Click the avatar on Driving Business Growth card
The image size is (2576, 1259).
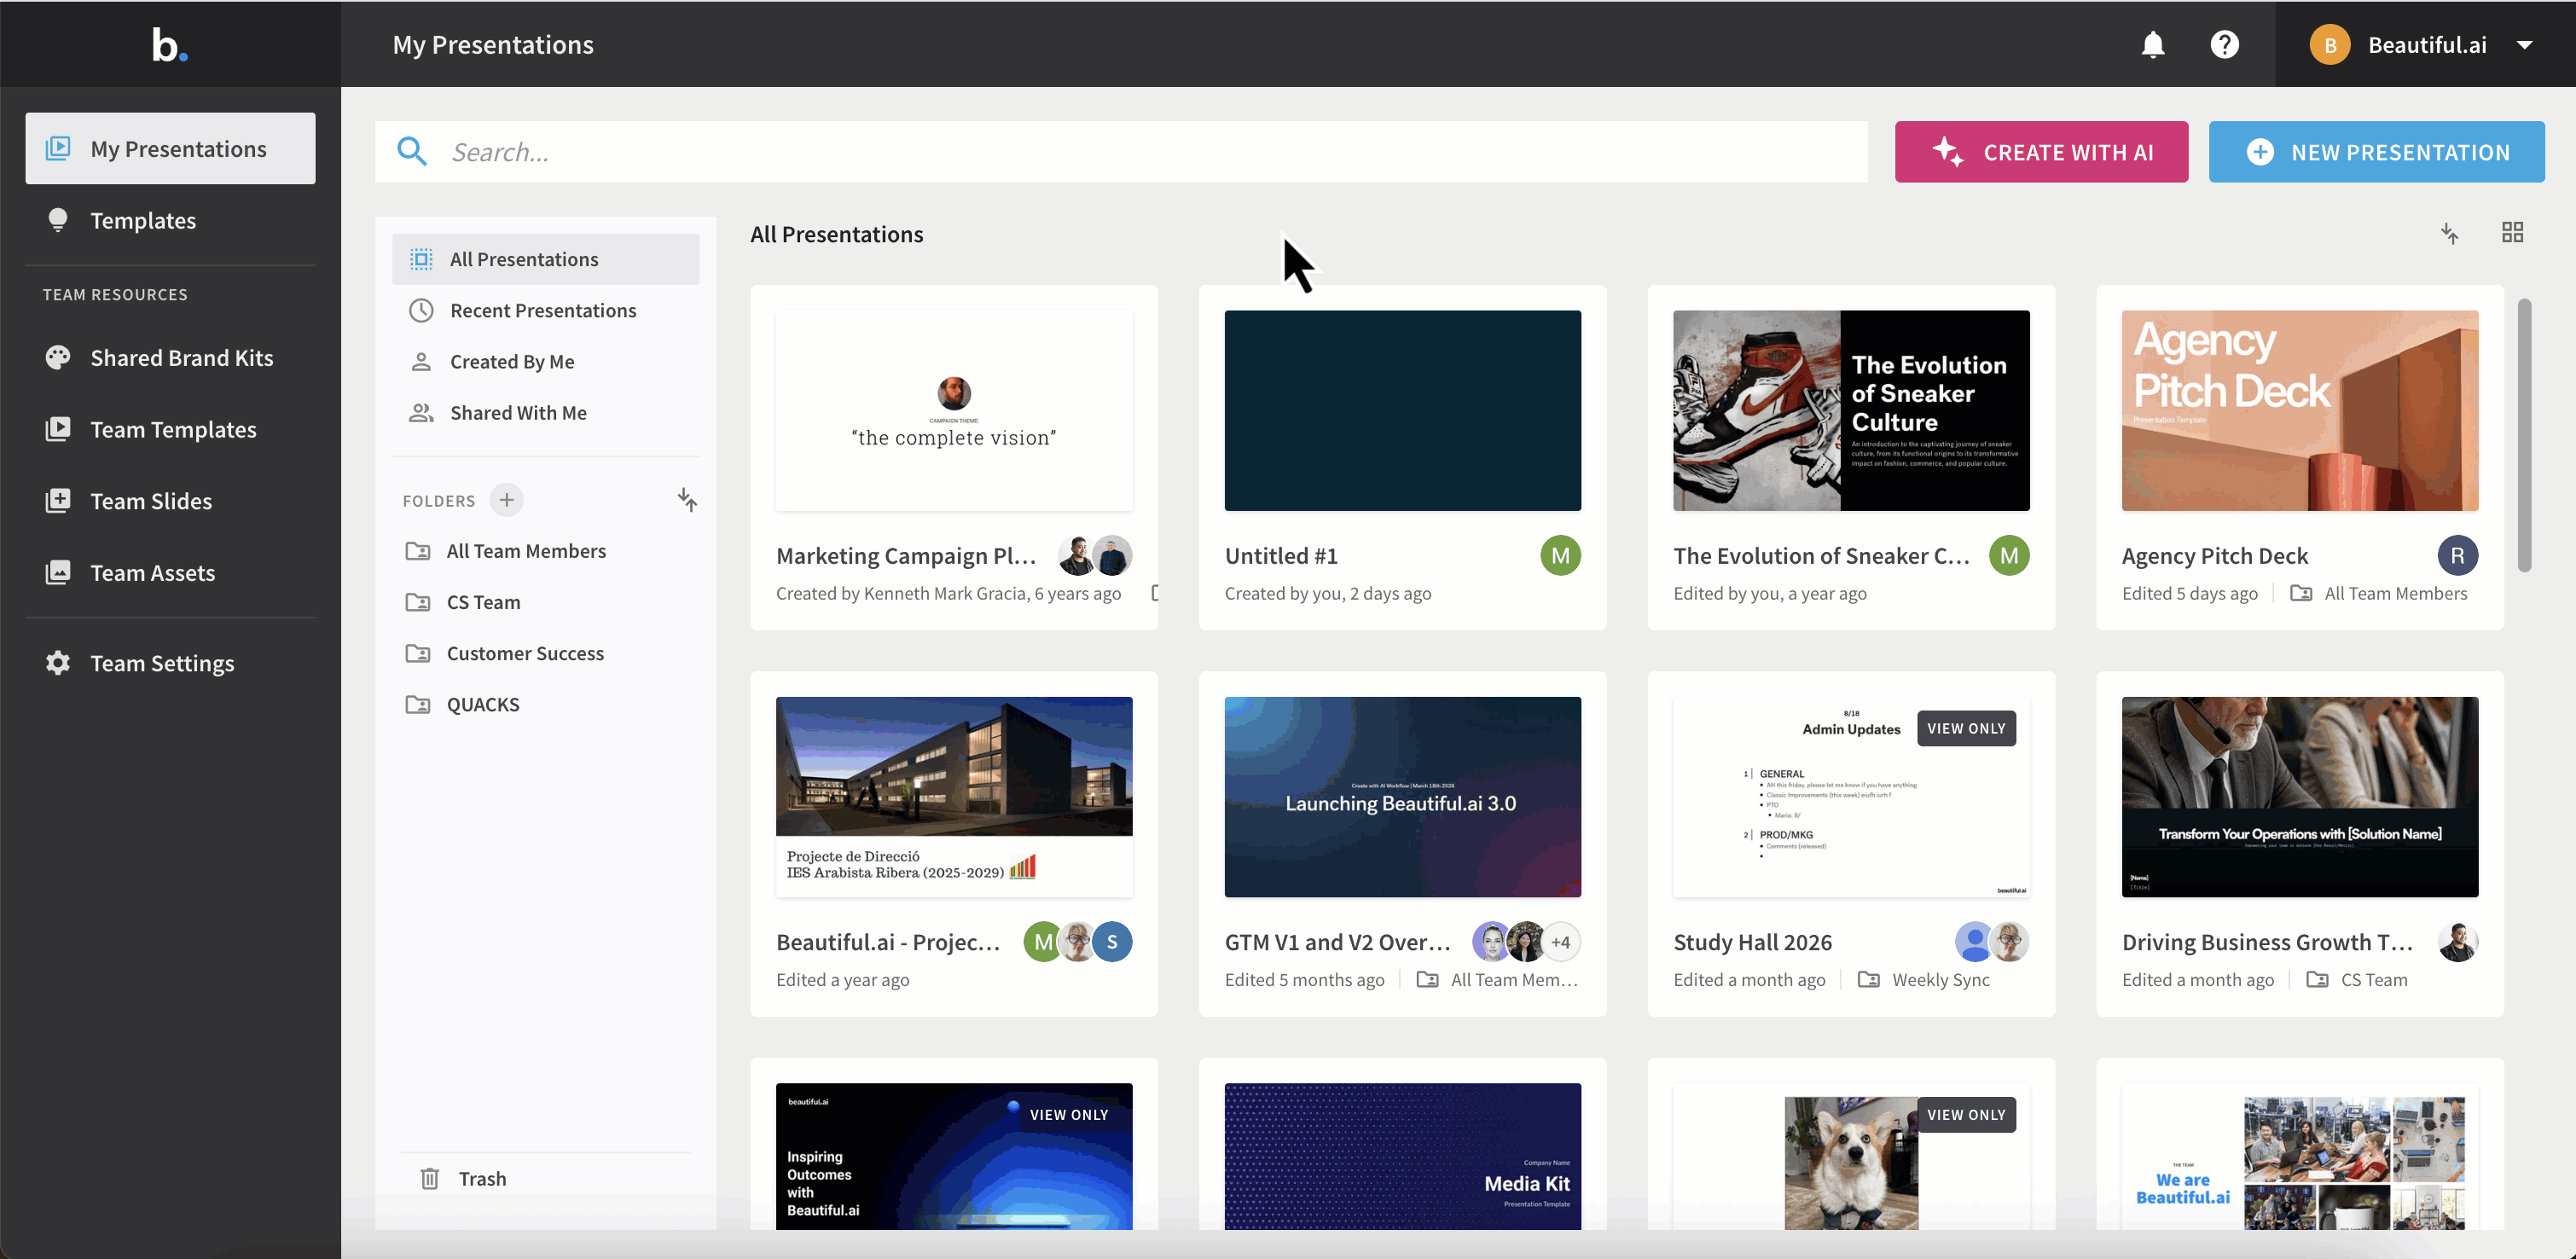(2457, 942)
